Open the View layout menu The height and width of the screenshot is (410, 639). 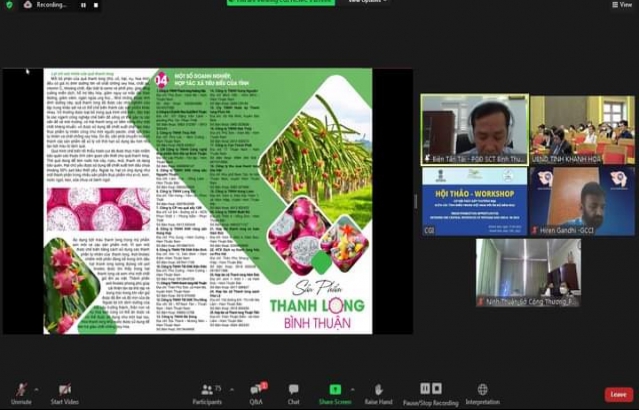(621, 5)
